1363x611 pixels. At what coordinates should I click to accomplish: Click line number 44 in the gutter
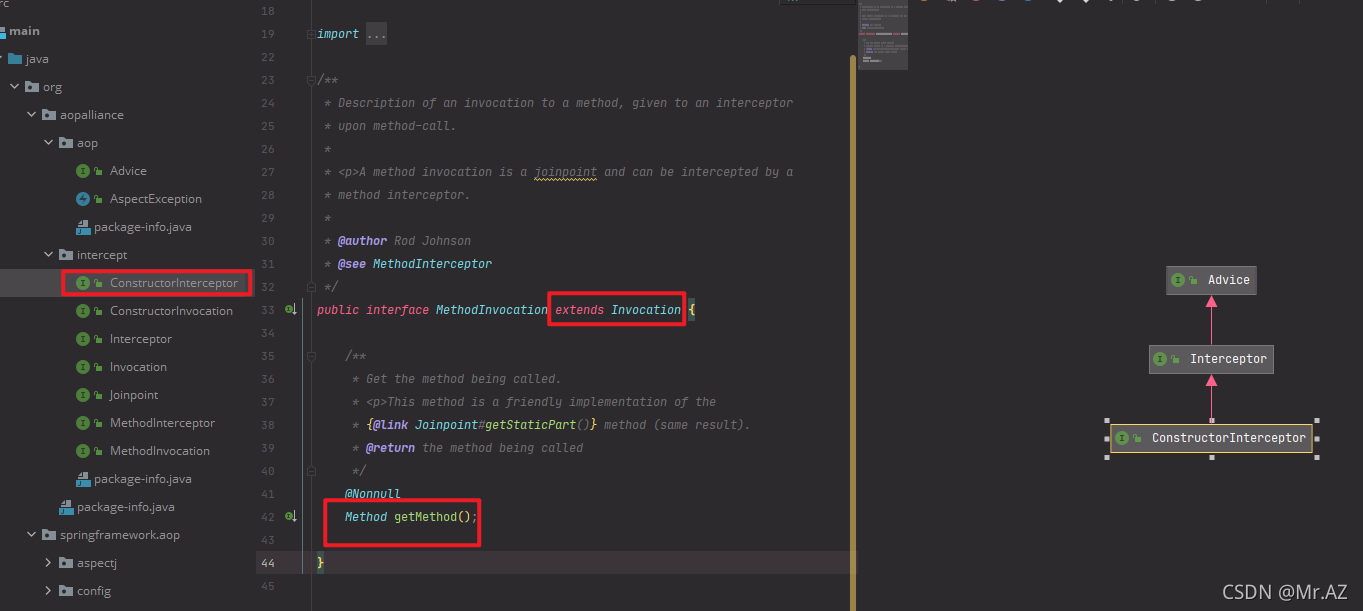click(267, 563)
